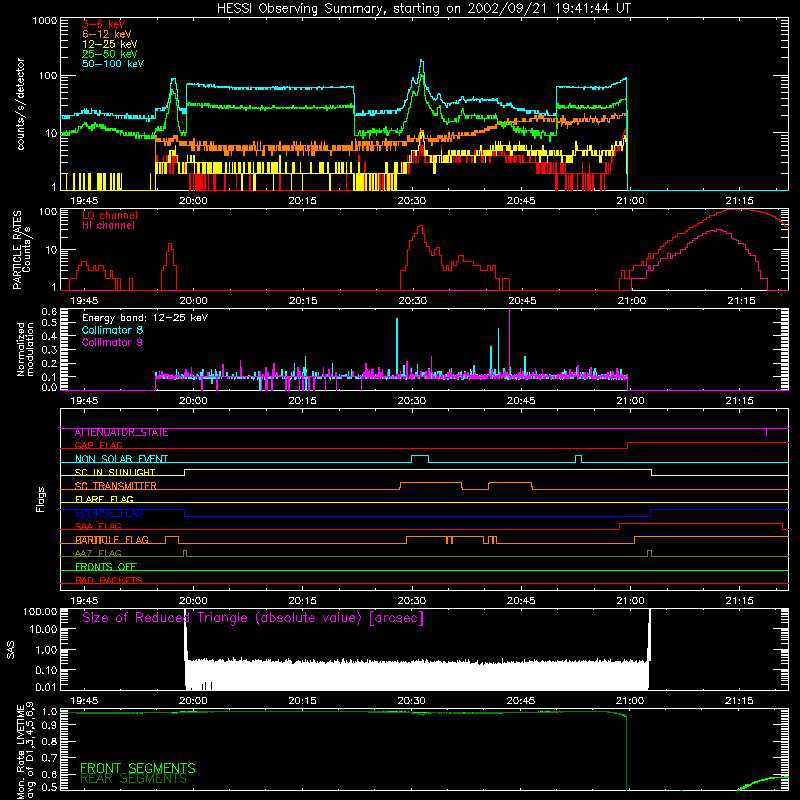Screen dimensions: 800x800
Task: Click the Mon. Rate LIVETIME axis label
Action: [25, 751]
